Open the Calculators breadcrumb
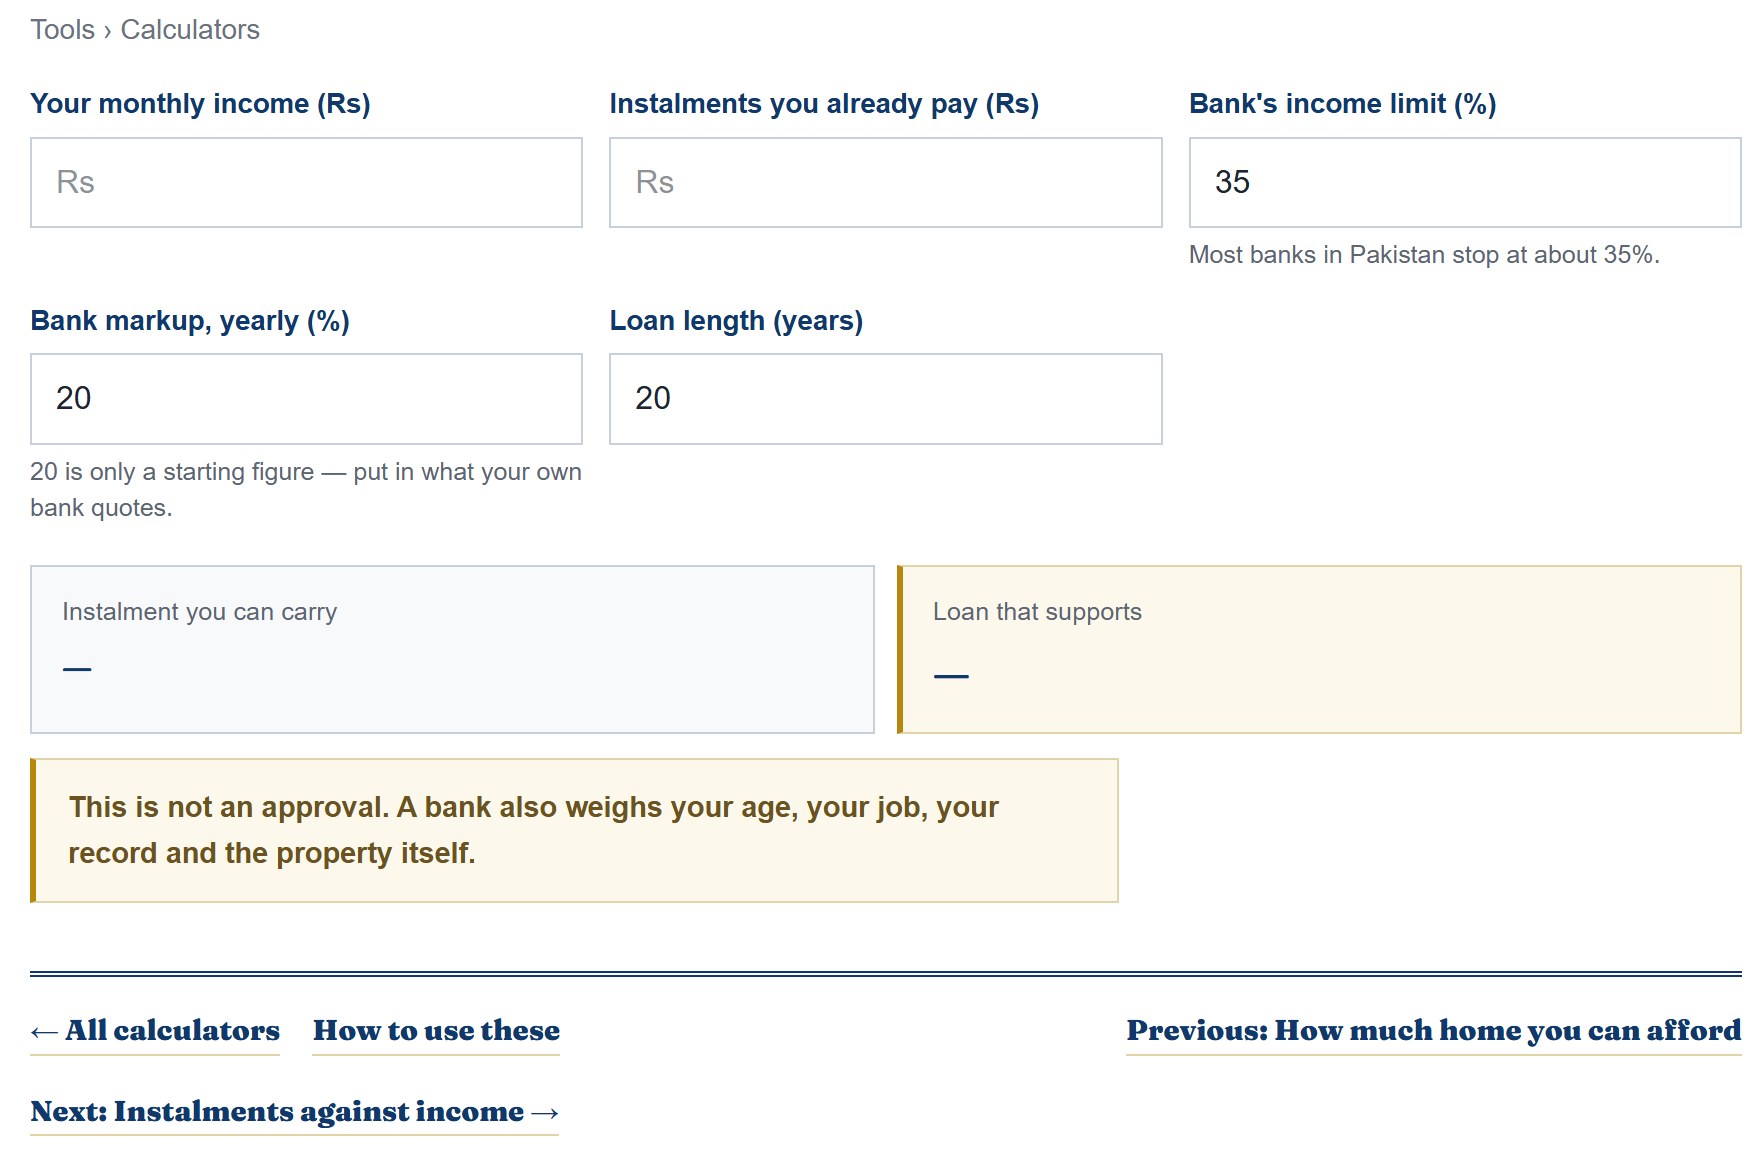The image size is (1744, 1163). [x=190, y=30]
